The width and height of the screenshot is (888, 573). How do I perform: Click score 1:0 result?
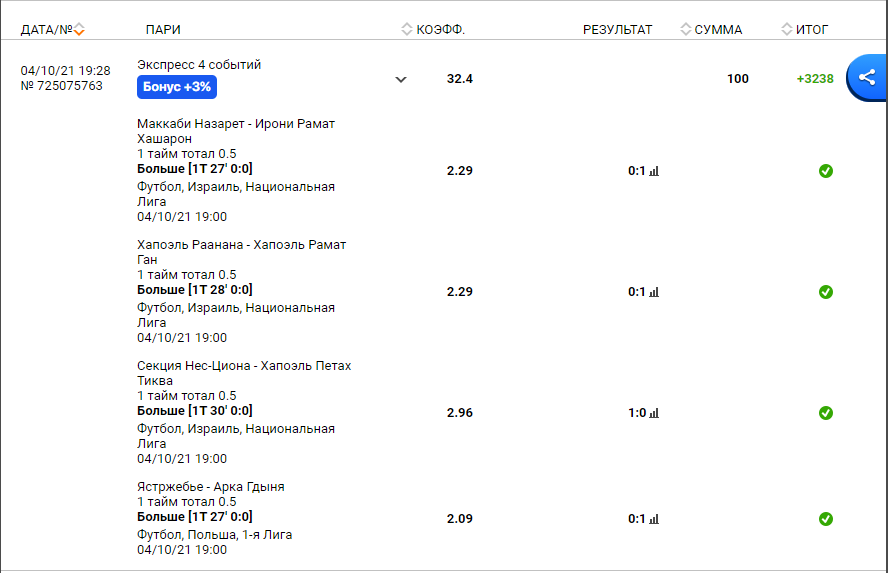pos(637,413)
